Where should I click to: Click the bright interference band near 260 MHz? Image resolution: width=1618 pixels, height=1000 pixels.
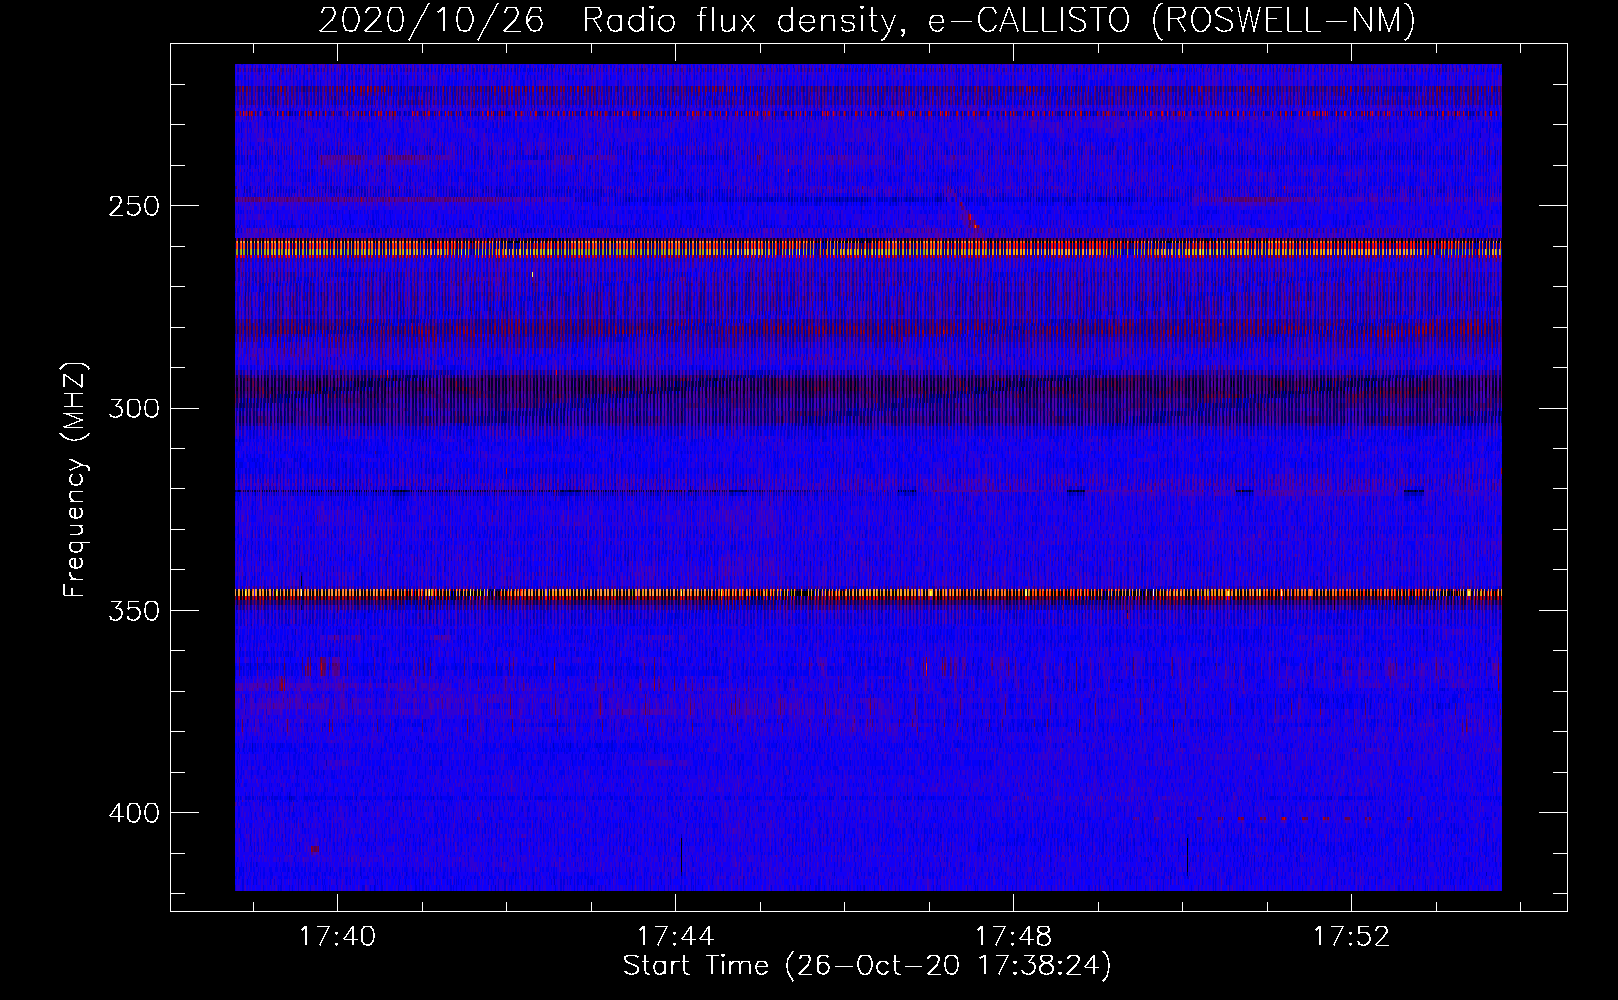868,248
